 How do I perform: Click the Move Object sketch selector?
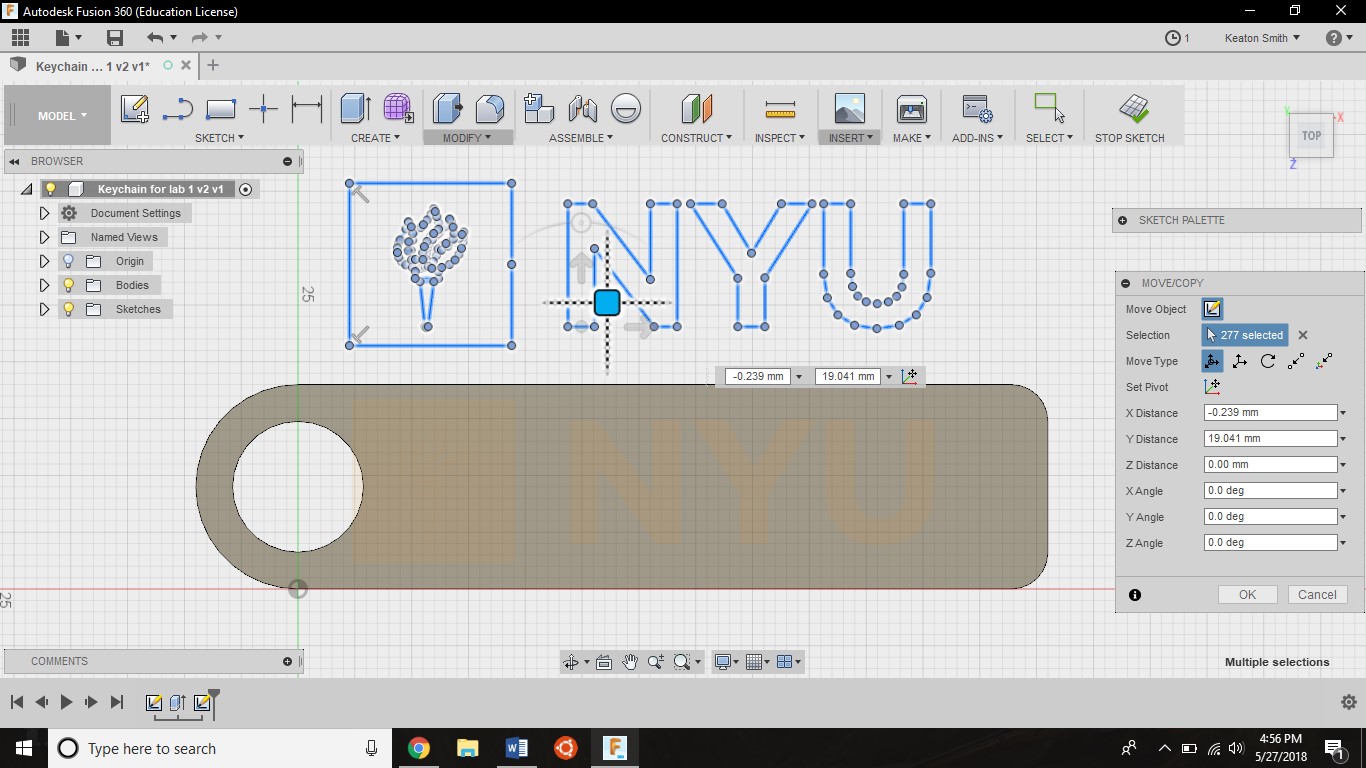click(x=1212, y=309)
